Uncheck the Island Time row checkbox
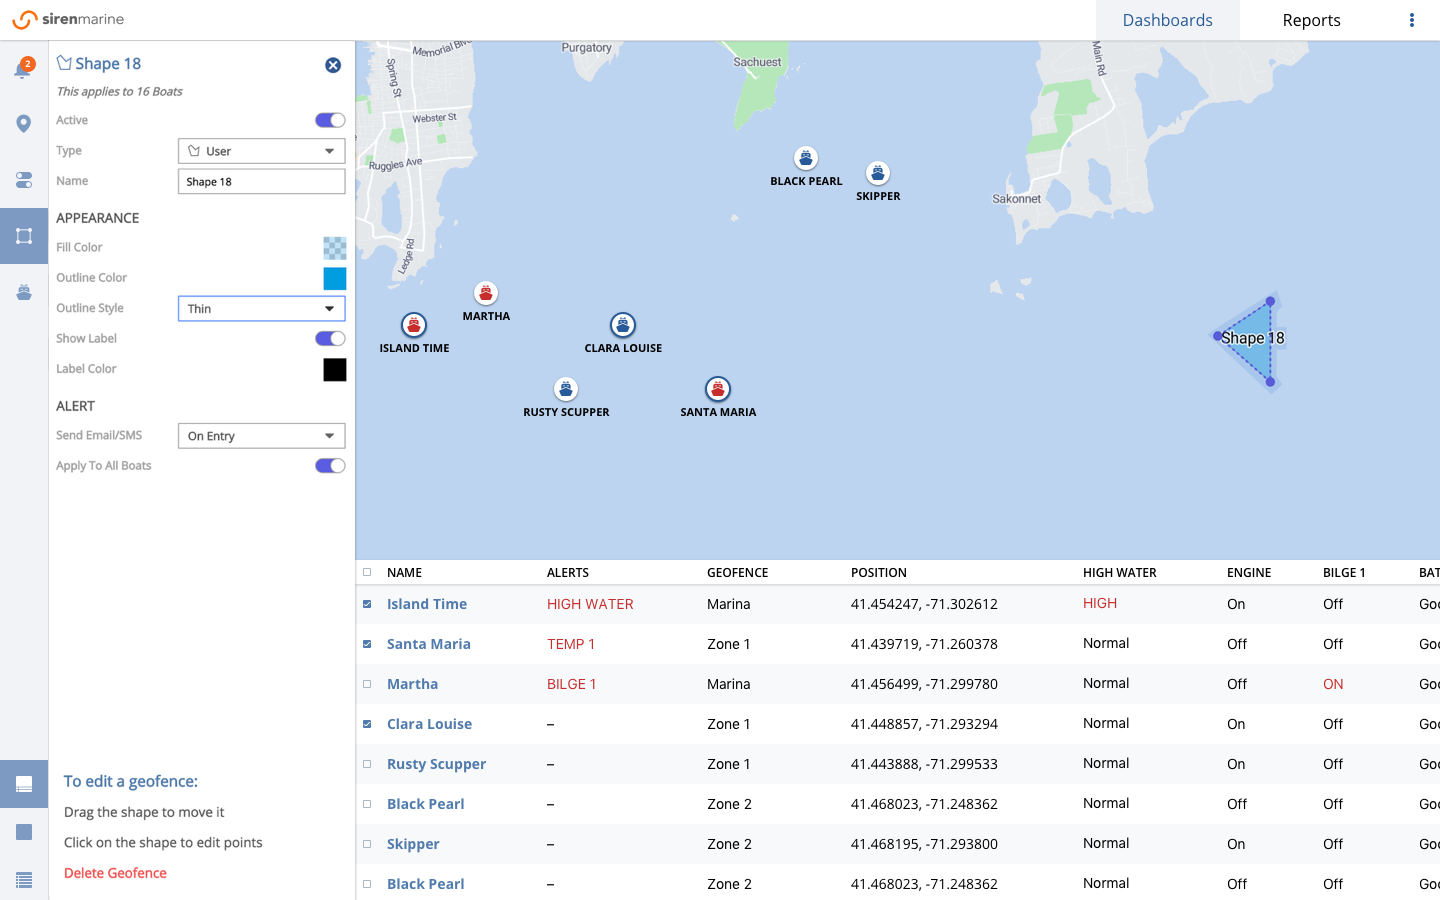The height and width of the screenshot is (900, 1440). 367,604
